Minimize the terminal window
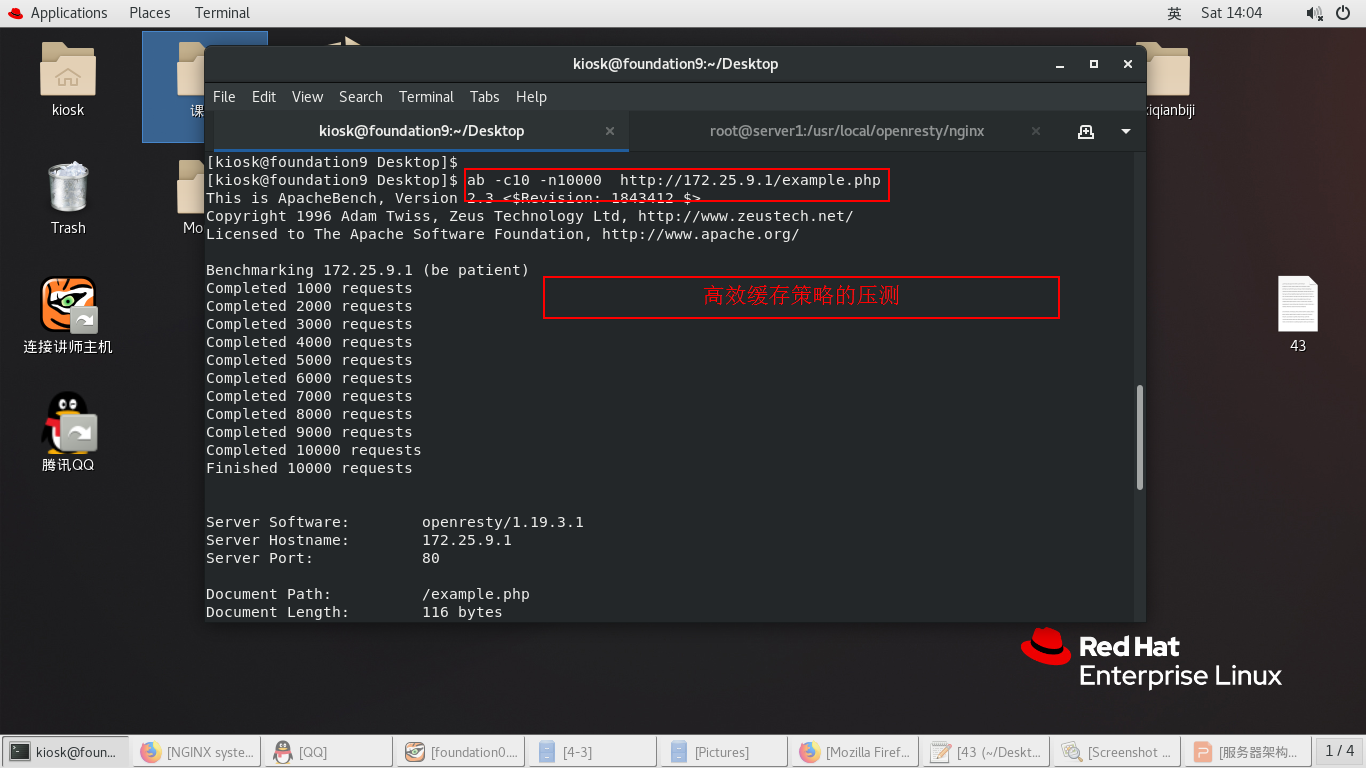This screenshot has height=768, width=1366. [1061, 64]
